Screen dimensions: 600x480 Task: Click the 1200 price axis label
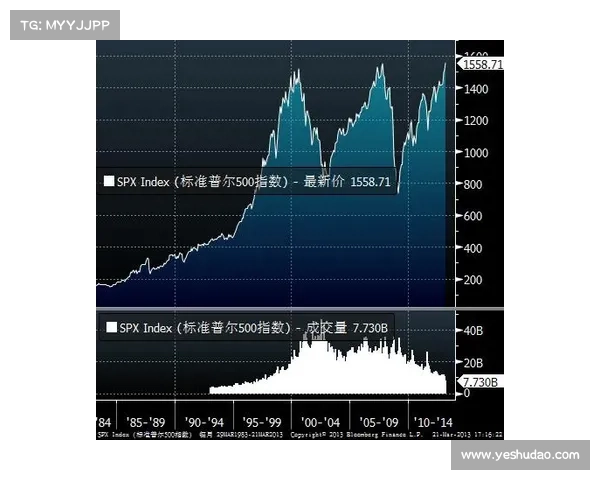pyautogui.click(x=476, y=121)
